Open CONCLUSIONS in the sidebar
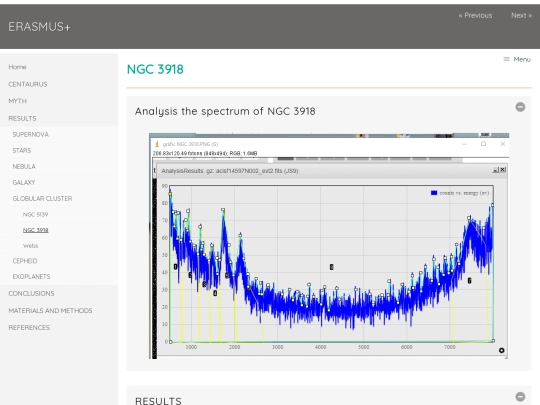This screenshot has height=405, width=540. (31, 293)
